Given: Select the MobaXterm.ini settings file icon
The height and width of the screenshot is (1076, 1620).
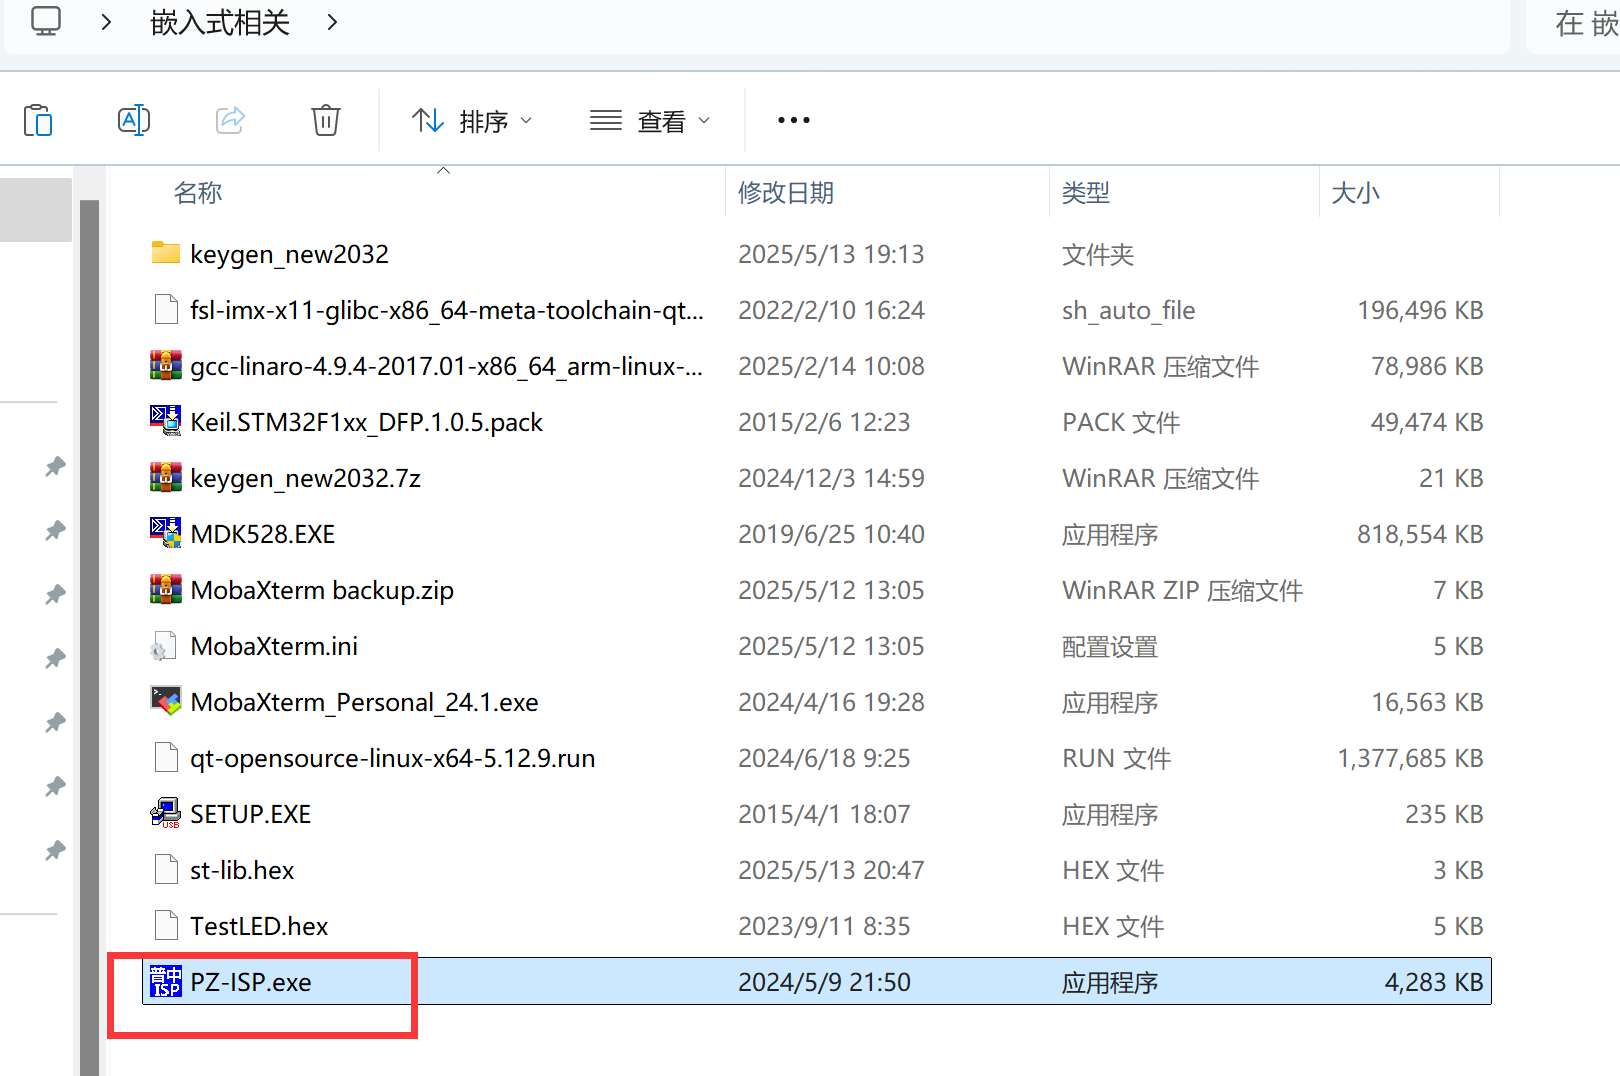Looking at the screenshot, I should click(x=164, y=646).
